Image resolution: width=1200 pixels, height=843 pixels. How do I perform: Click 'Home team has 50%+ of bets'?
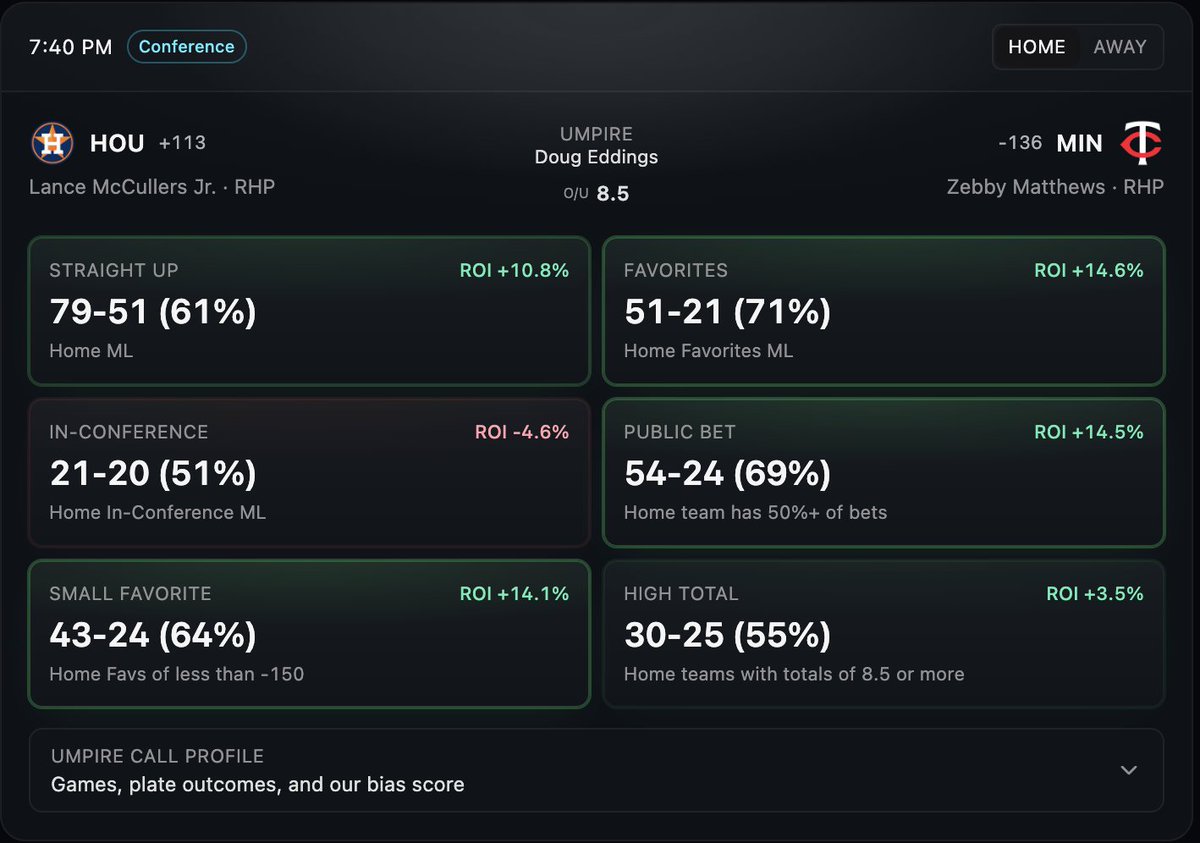click(756, 513)
